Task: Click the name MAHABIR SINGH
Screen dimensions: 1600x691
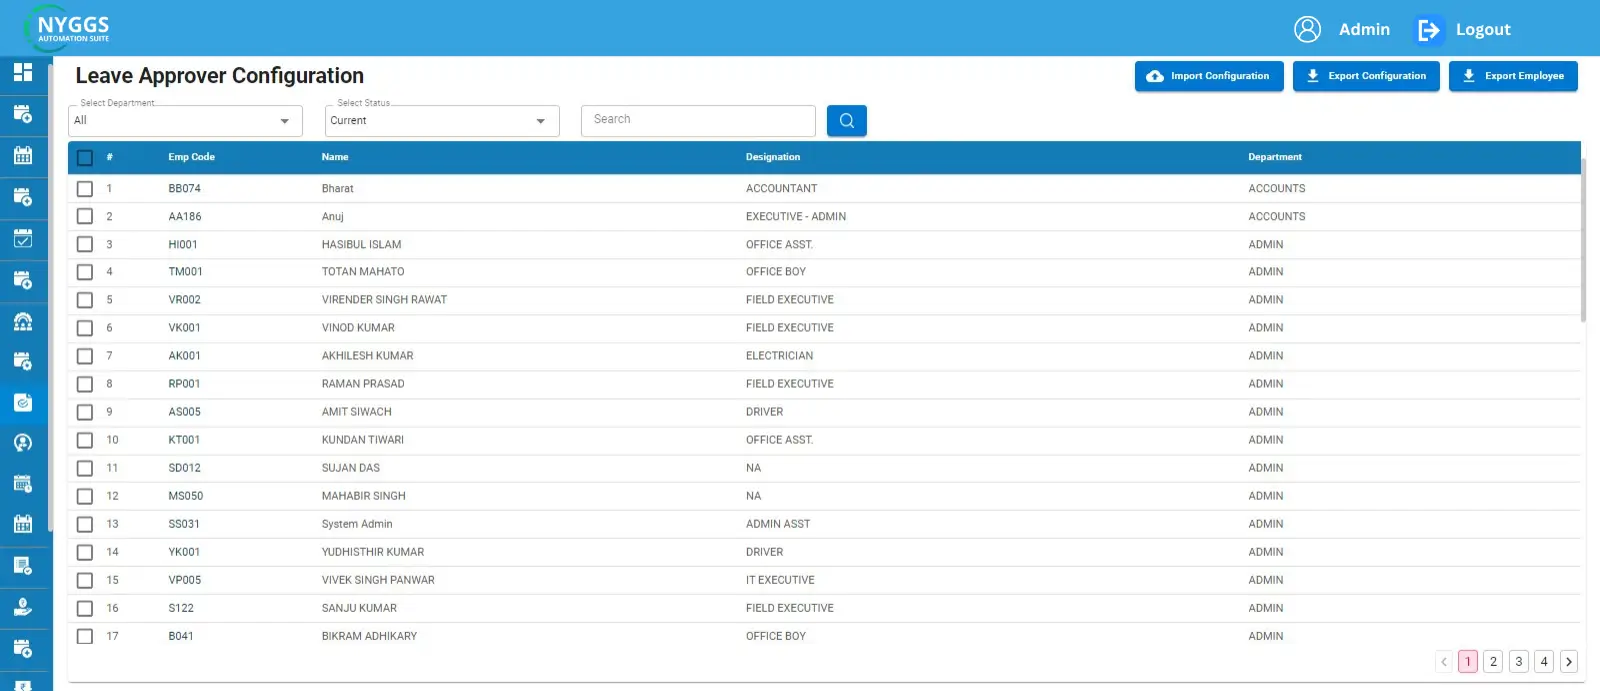Action: click(364, 496)
